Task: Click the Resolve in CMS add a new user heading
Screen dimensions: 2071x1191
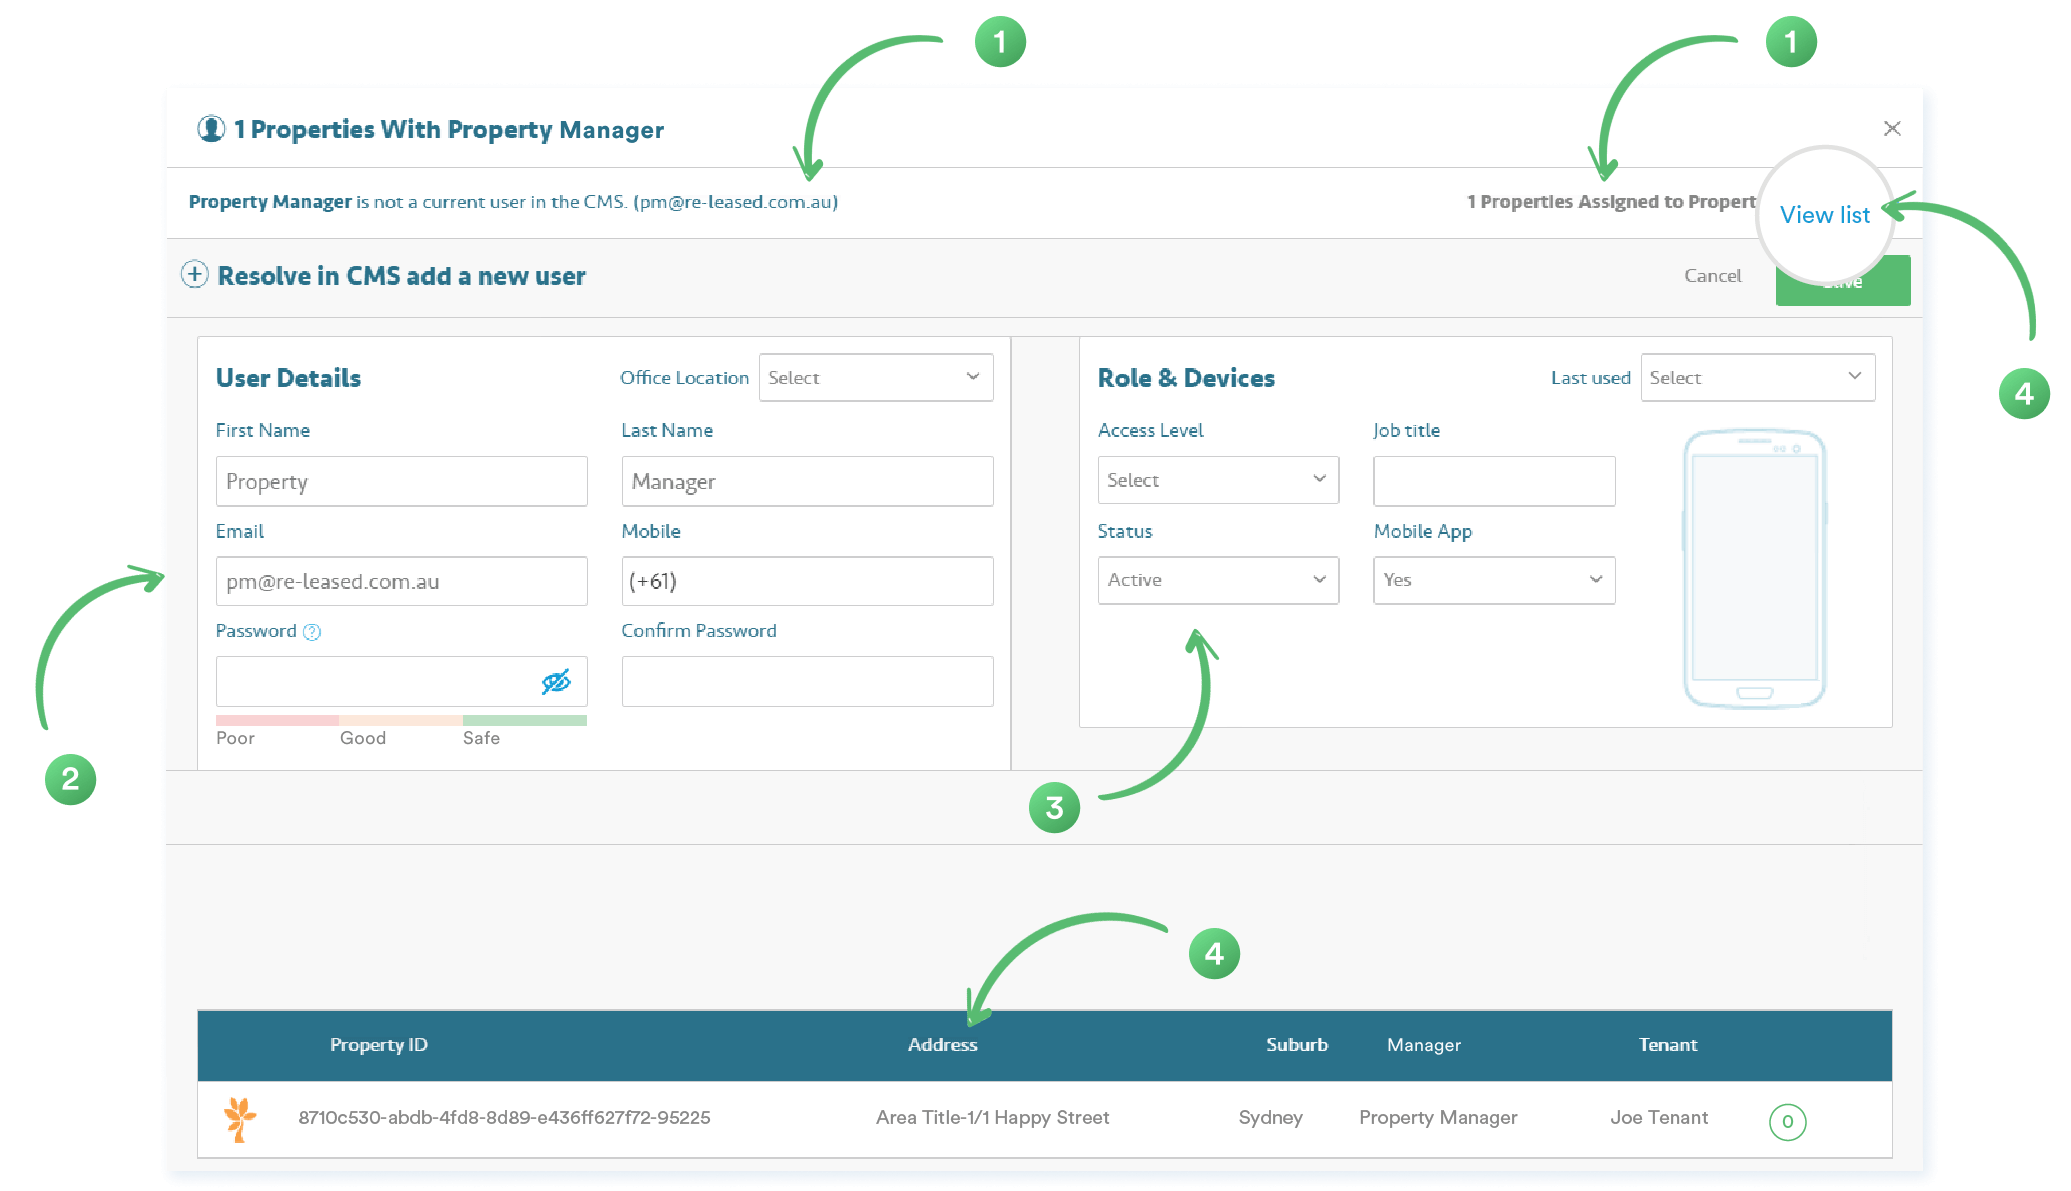Action: click(x=402, y=276)
